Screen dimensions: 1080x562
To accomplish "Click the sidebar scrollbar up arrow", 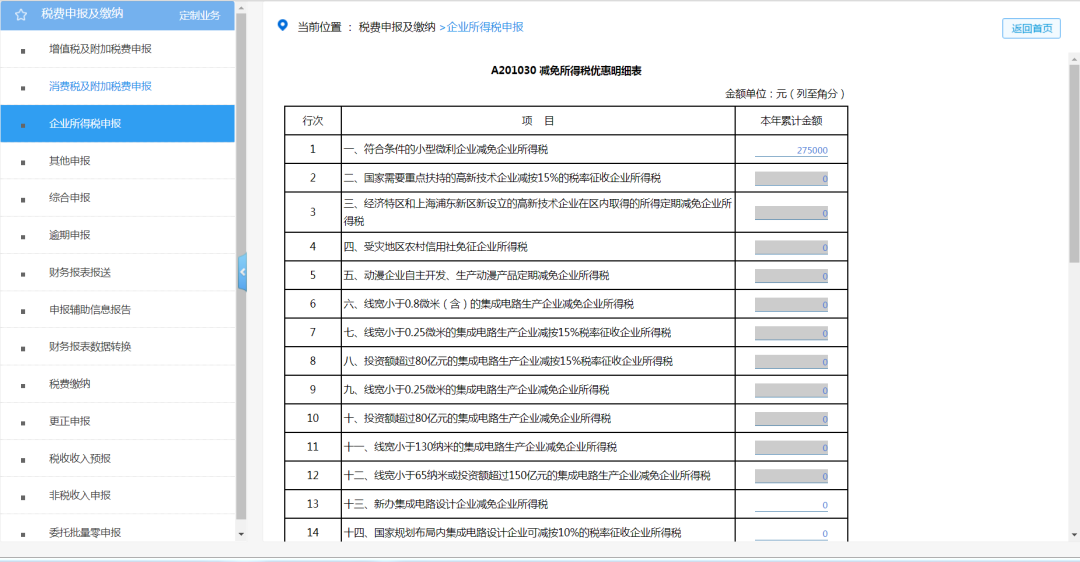I will (241, 8).
